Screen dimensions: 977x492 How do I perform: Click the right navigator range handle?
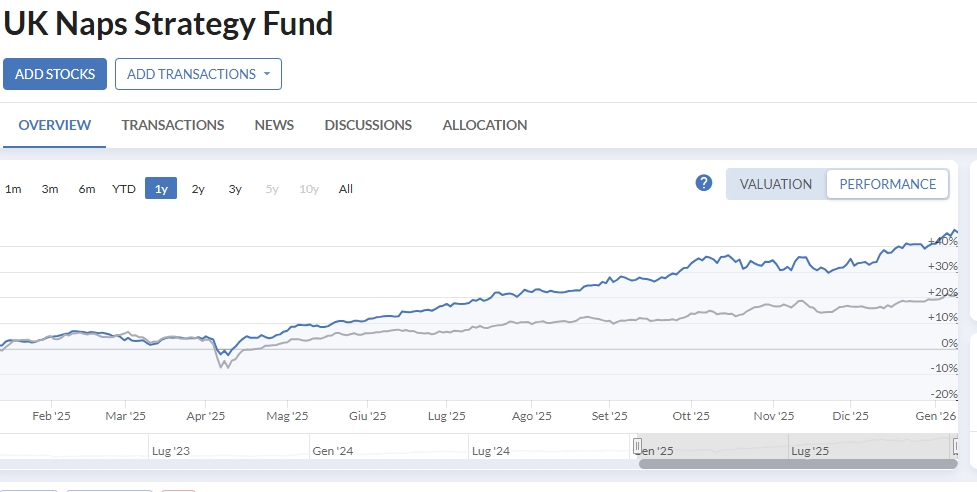[955, 445]
